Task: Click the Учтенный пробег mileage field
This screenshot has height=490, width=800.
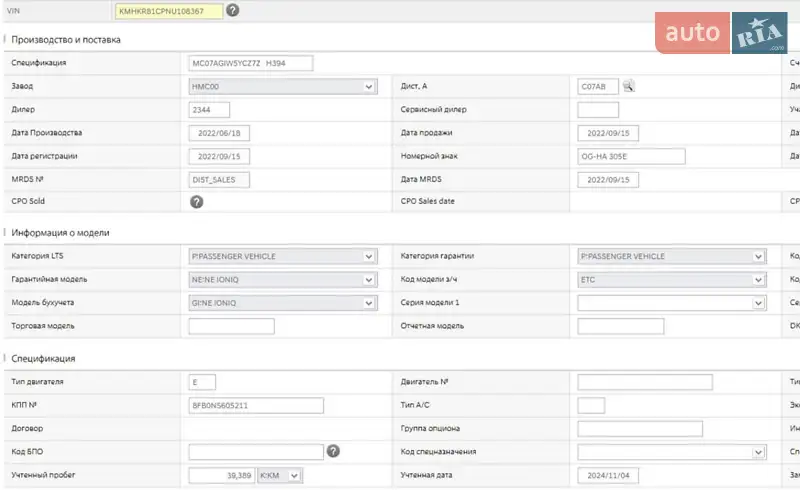Action: pos(221,475)
